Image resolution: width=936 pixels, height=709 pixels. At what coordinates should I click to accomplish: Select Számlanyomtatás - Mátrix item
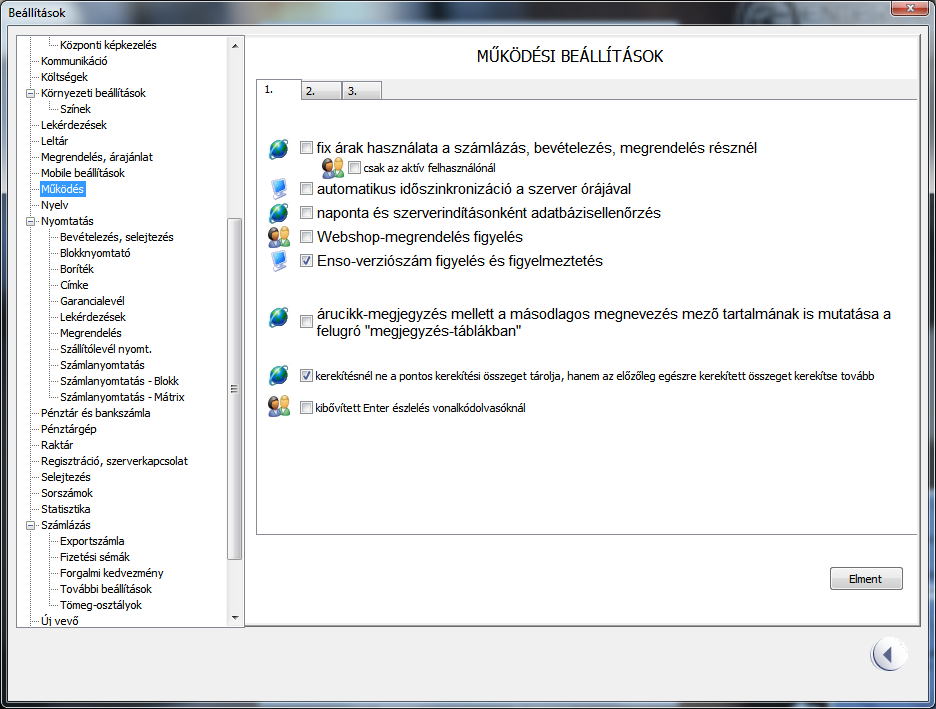(122, 397)
